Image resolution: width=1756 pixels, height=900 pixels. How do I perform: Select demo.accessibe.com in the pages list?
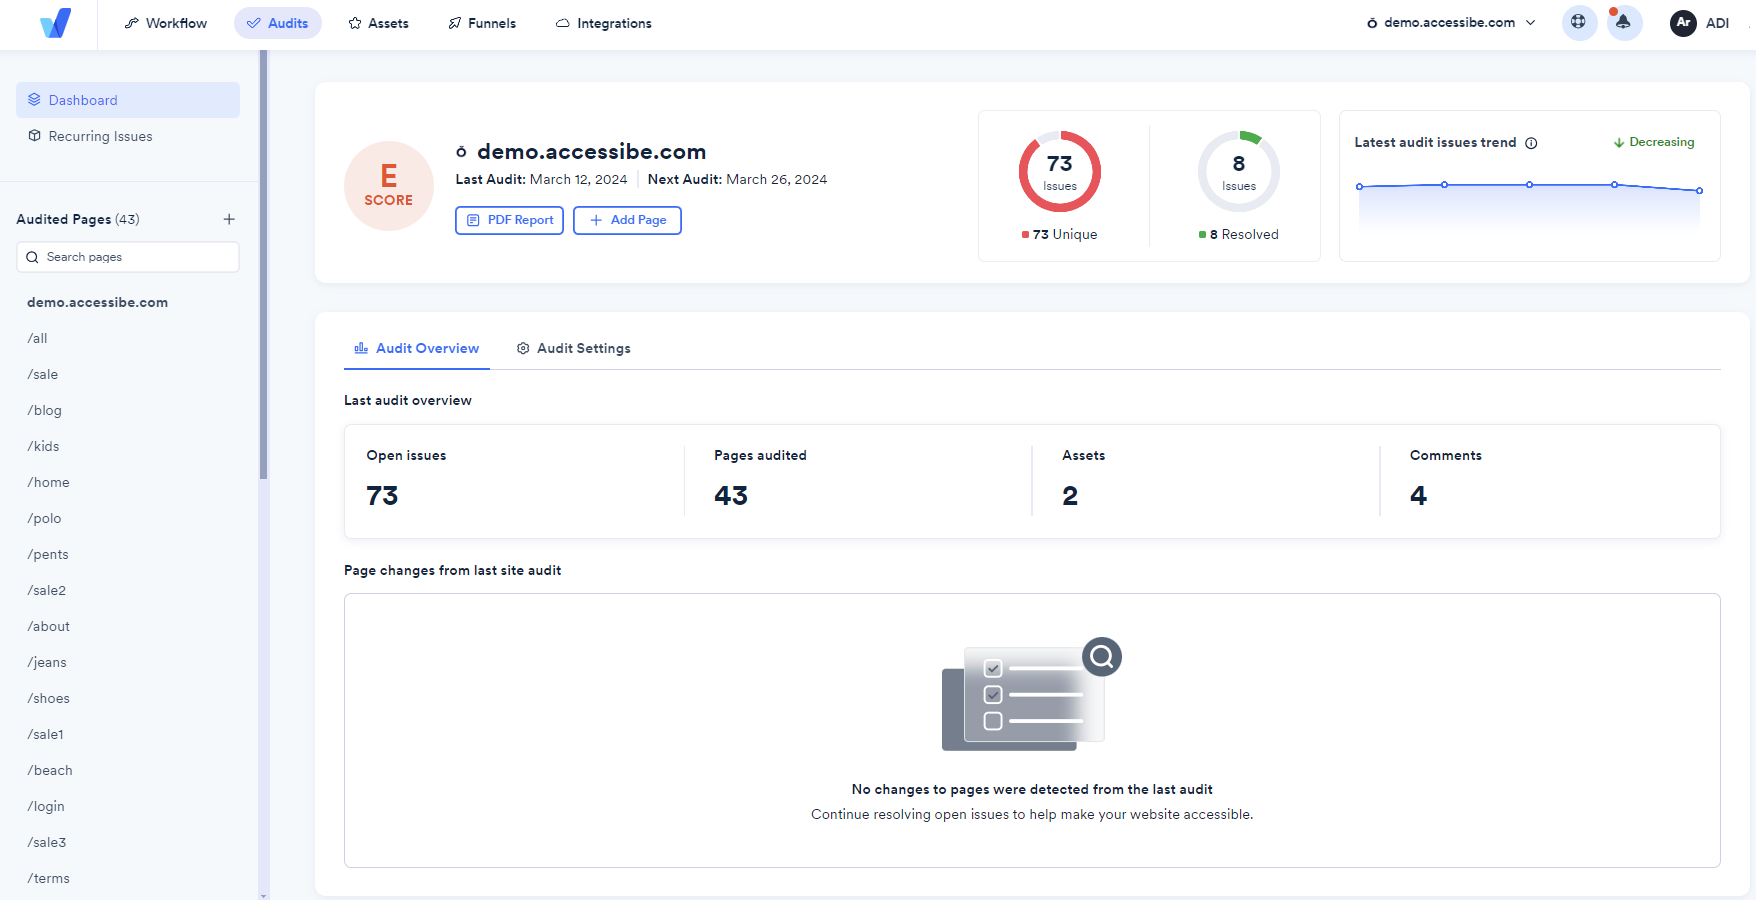point(97,302)
